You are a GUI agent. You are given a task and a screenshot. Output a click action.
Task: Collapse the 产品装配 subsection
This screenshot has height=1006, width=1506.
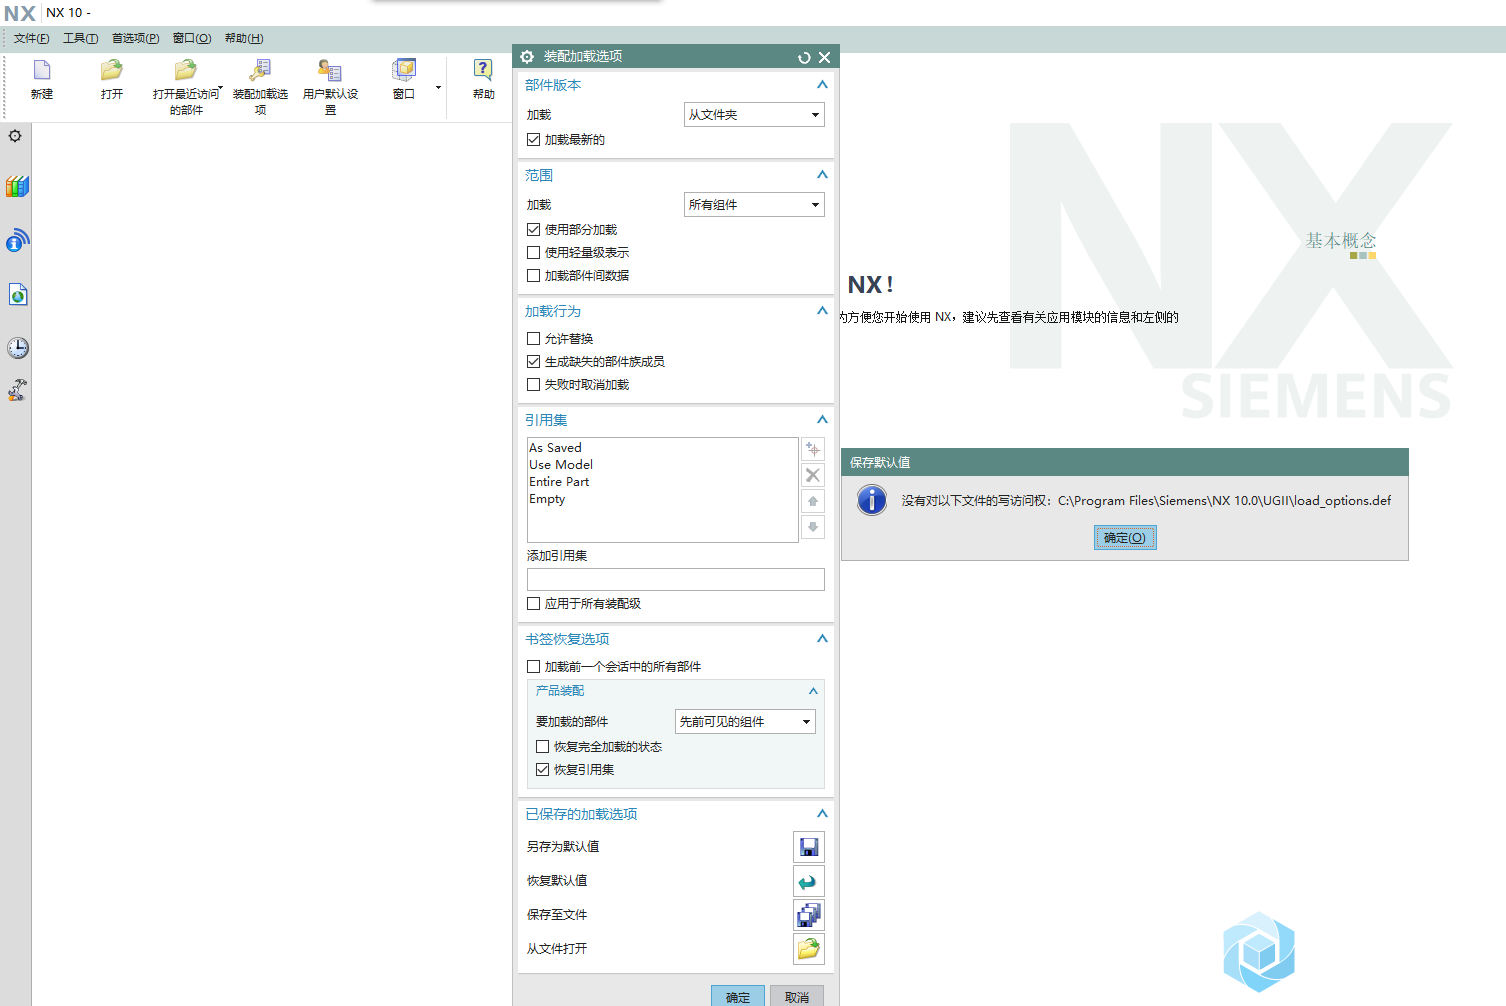[813, 691]
